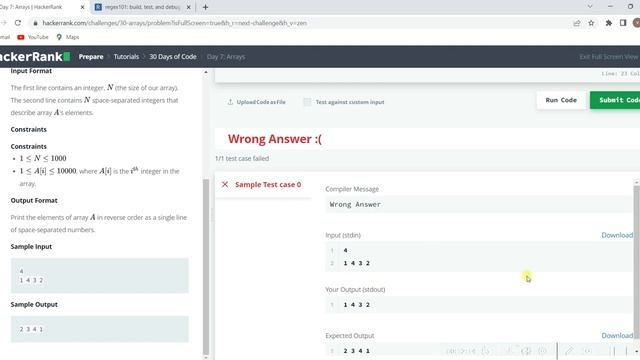Viewport: 640px width, 360px height.
Task: Open the YouTube bookmark
Action: click(33, 37)
